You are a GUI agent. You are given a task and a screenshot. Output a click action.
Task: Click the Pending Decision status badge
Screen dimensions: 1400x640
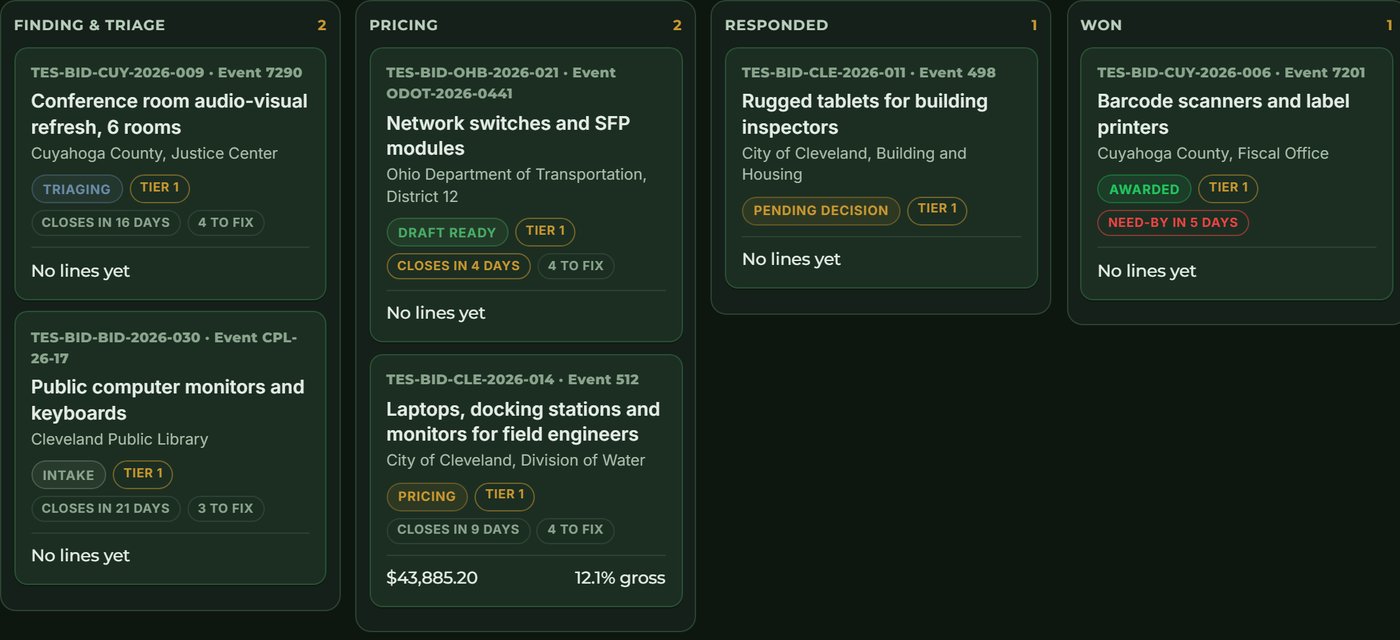point(821,210)
